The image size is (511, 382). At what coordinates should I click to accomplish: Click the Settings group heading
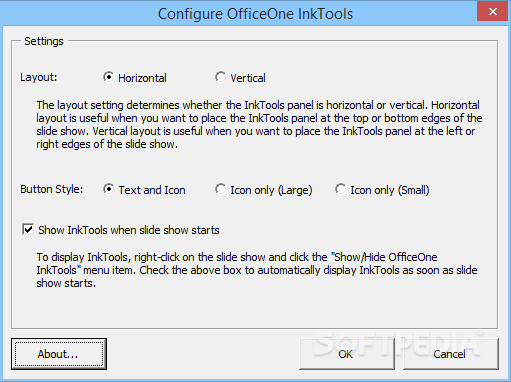(44, 41)
